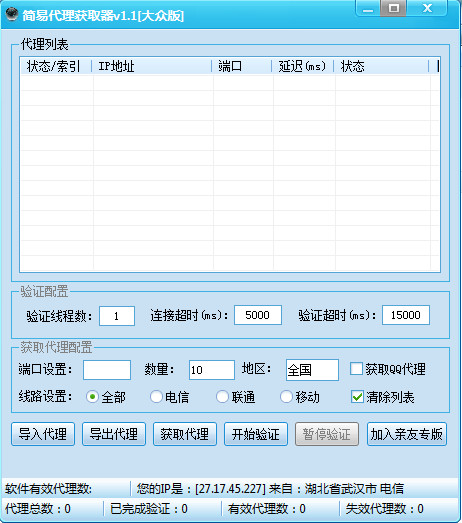This screenshot has height=523, width=462.
Task: Click the app icon in title bar
Action: pos(12,15)
